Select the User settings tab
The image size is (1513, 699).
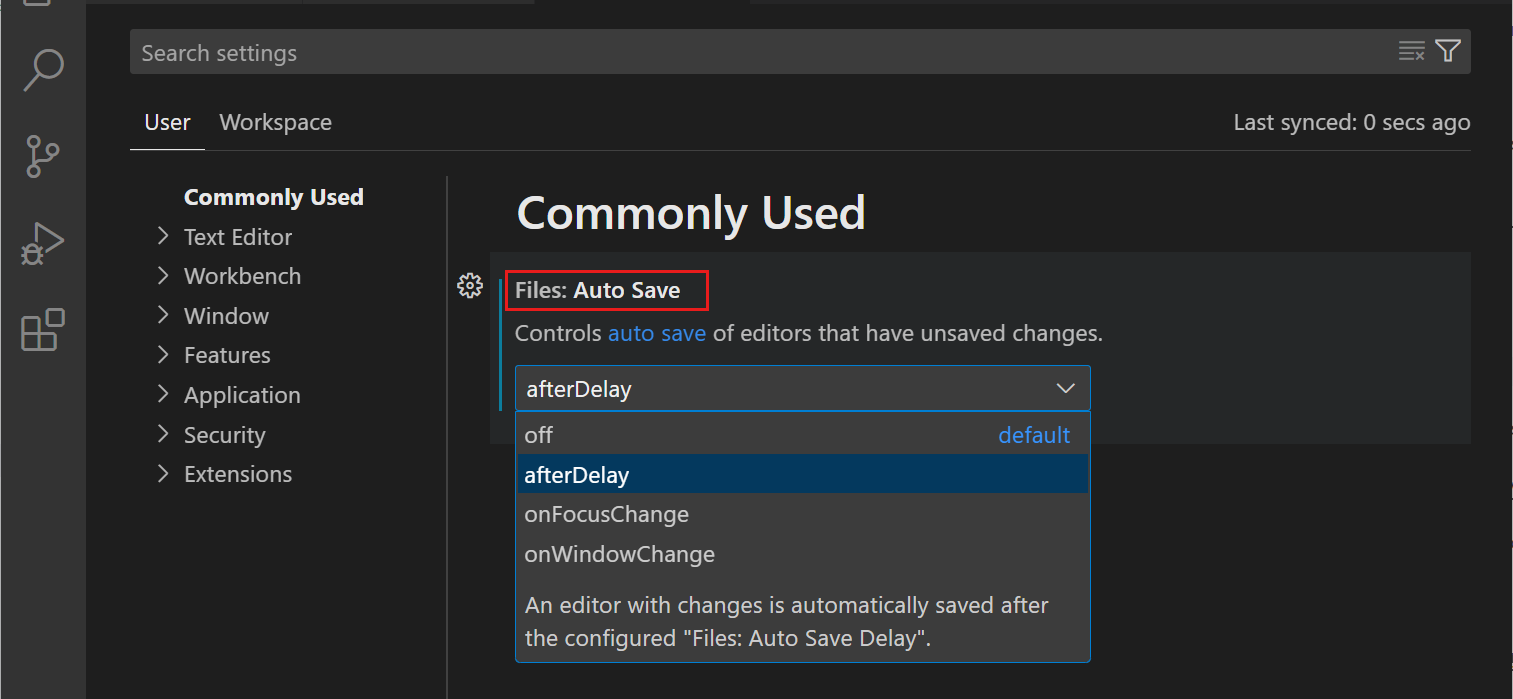coord(167,122)
